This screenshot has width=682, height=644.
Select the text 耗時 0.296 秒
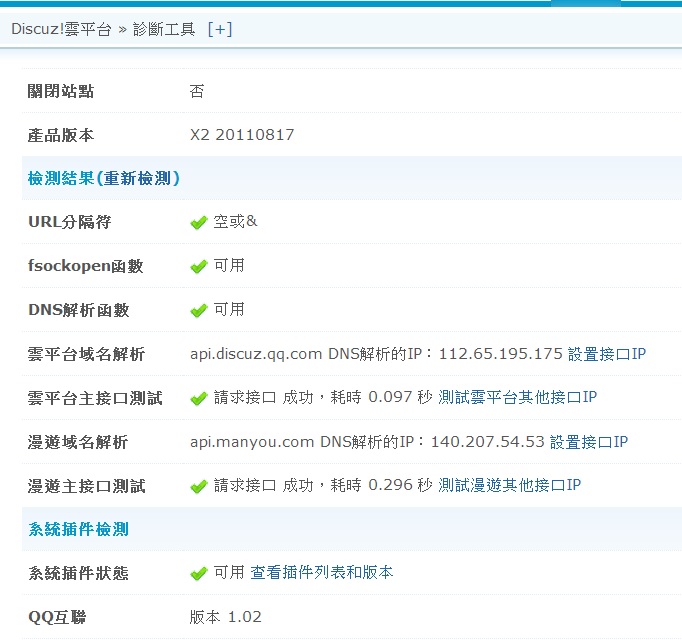coord(381,485)
